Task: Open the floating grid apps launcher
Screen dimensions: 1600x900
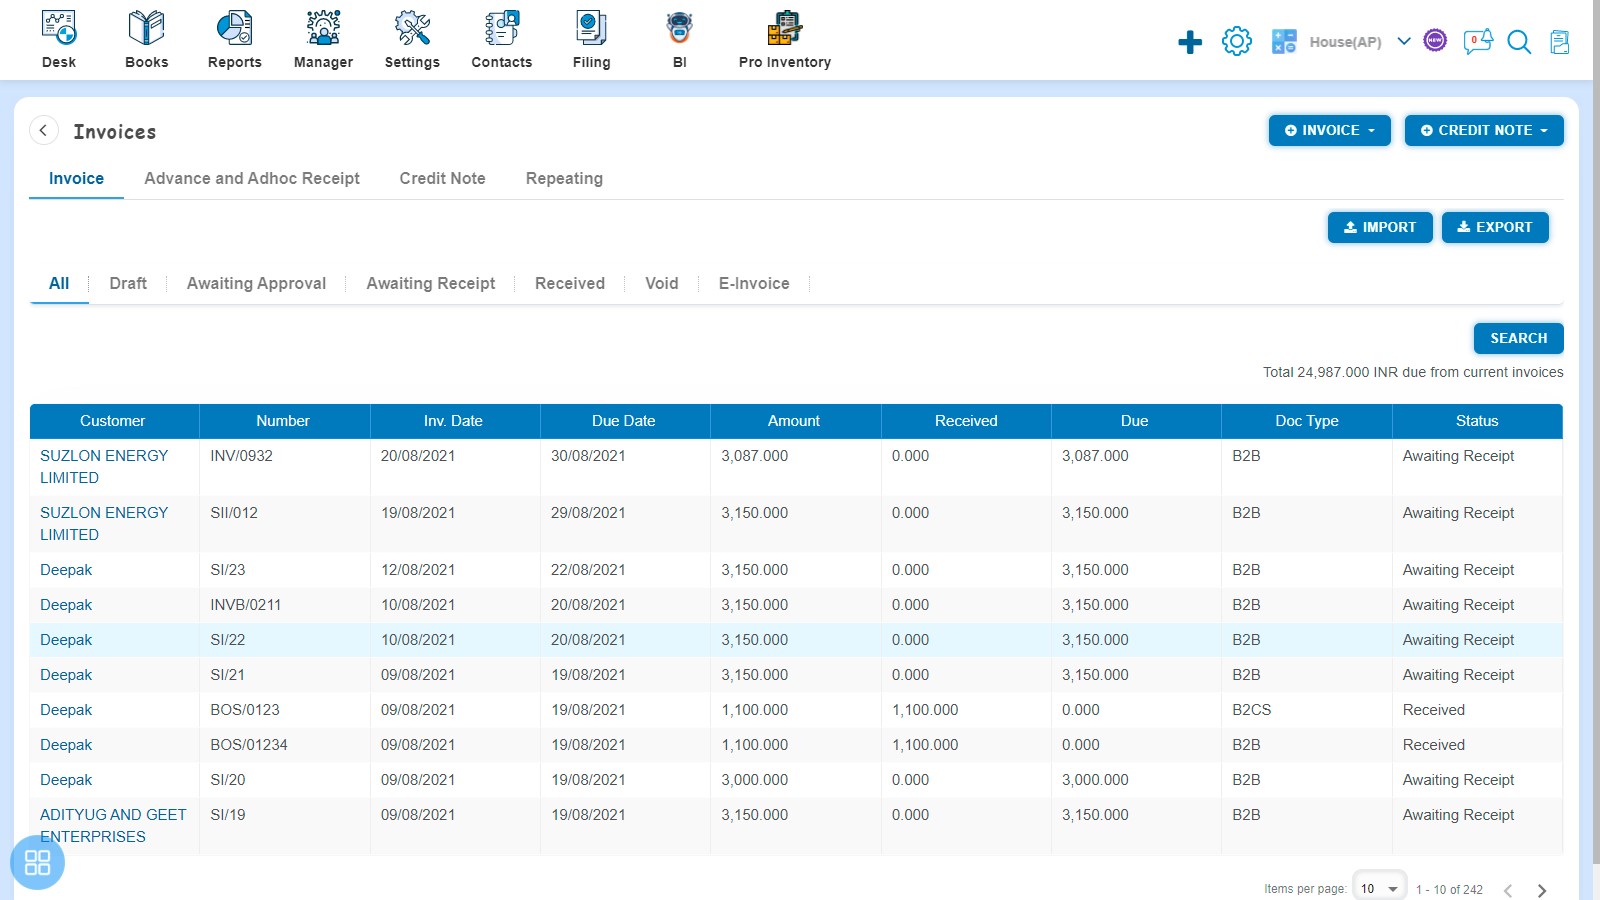Action: 37,862
